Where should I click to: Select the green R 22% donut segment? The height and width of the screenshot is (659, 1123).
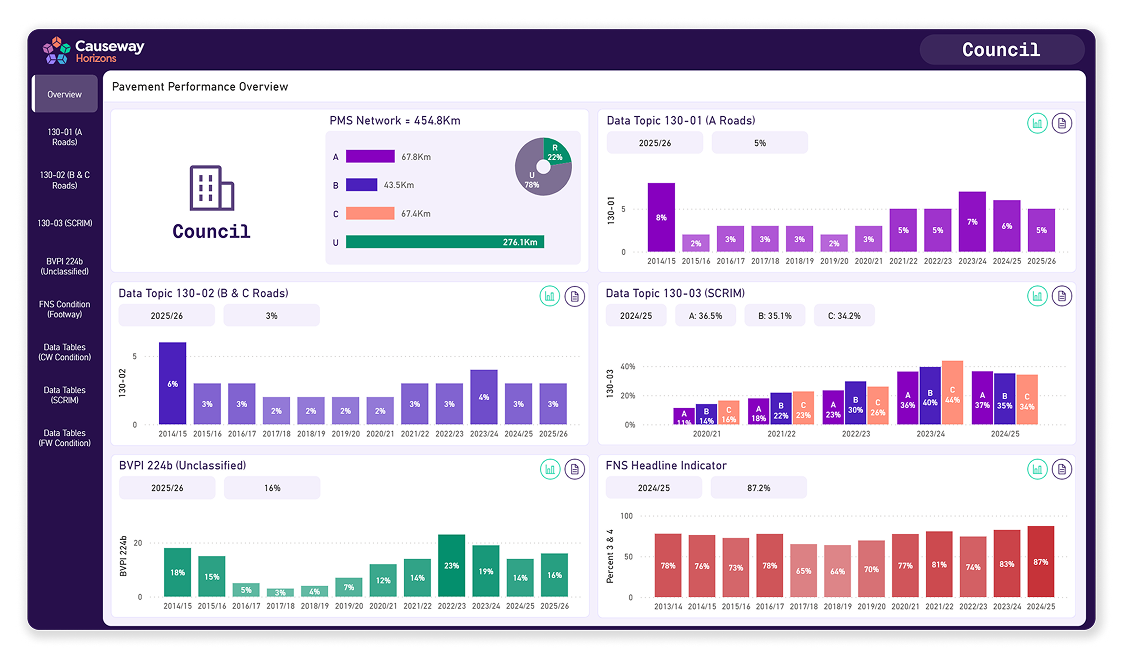click(x=555, y=150)
